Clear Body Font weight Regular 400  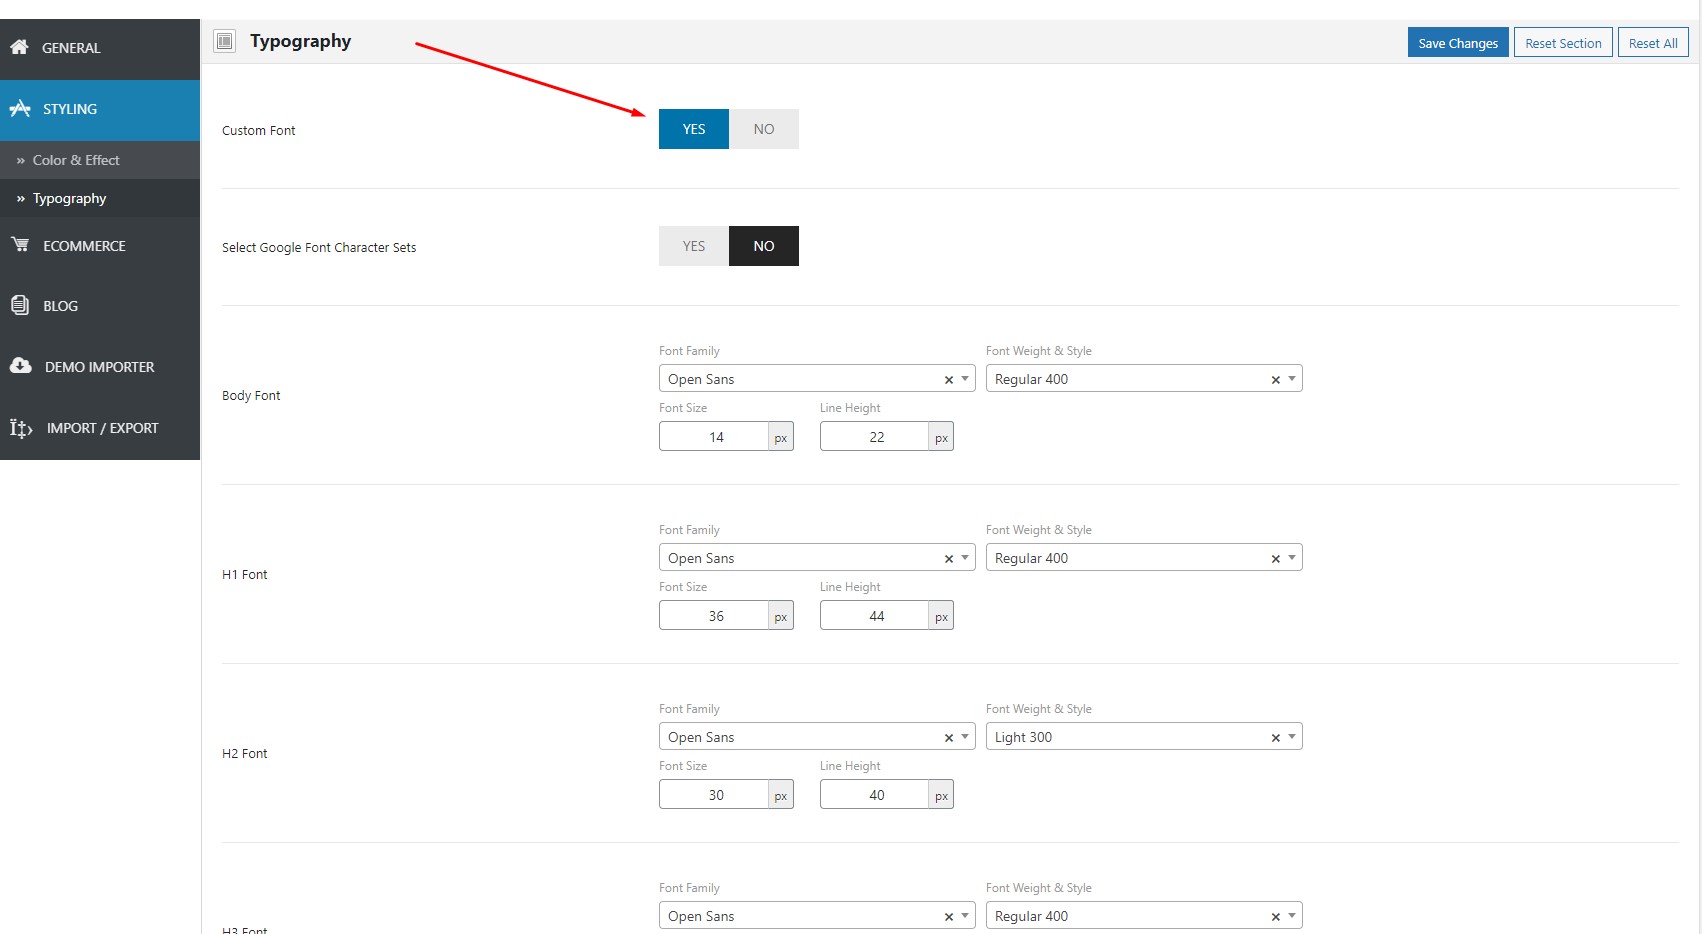coord(1275,380)
